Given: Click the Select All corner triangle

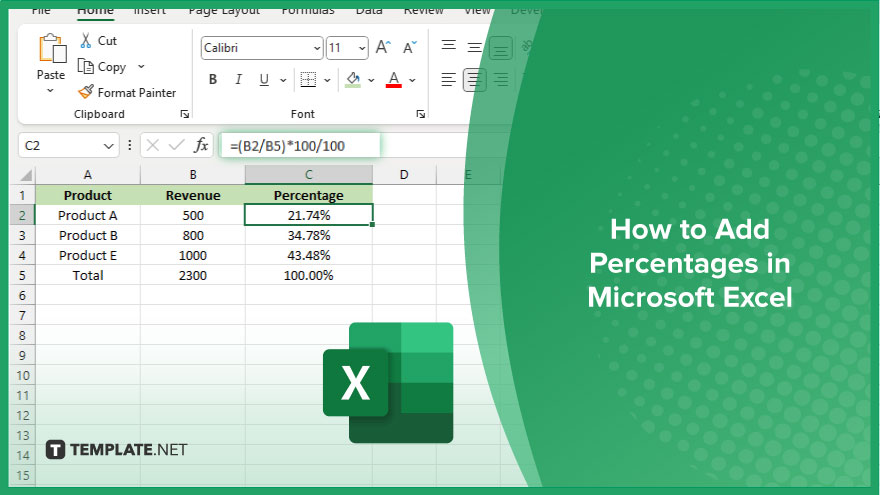Looking at the screenshot, I should click(x=25, y=175).
